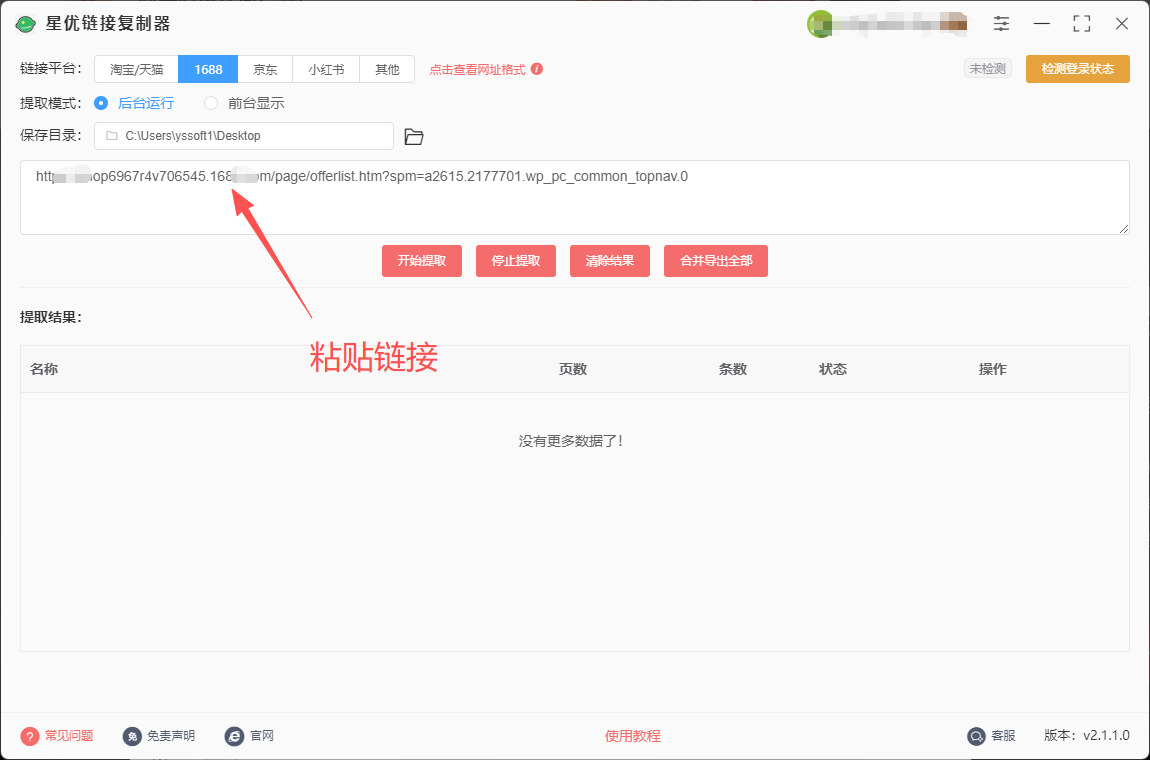Switch to the 京东 platform tab

coord(265,70)
